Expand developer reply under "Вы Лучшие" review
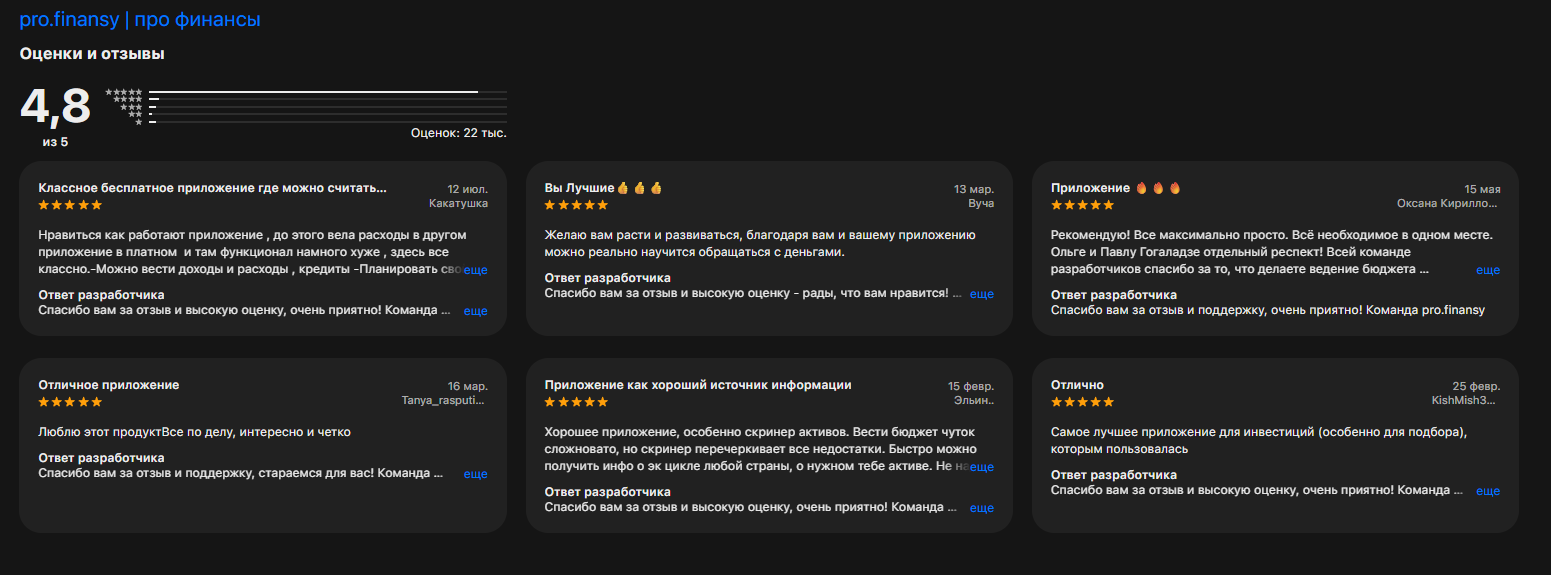 click(x=982, y=294)
